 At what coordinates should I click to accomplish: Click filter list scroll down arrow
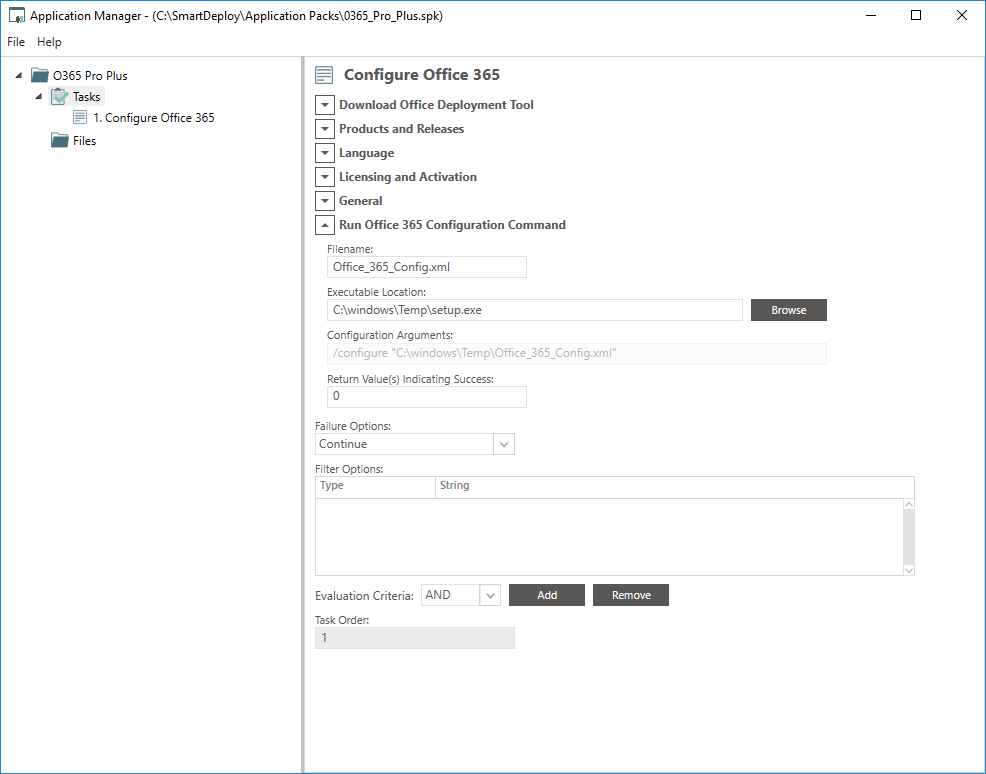(909, 570)
